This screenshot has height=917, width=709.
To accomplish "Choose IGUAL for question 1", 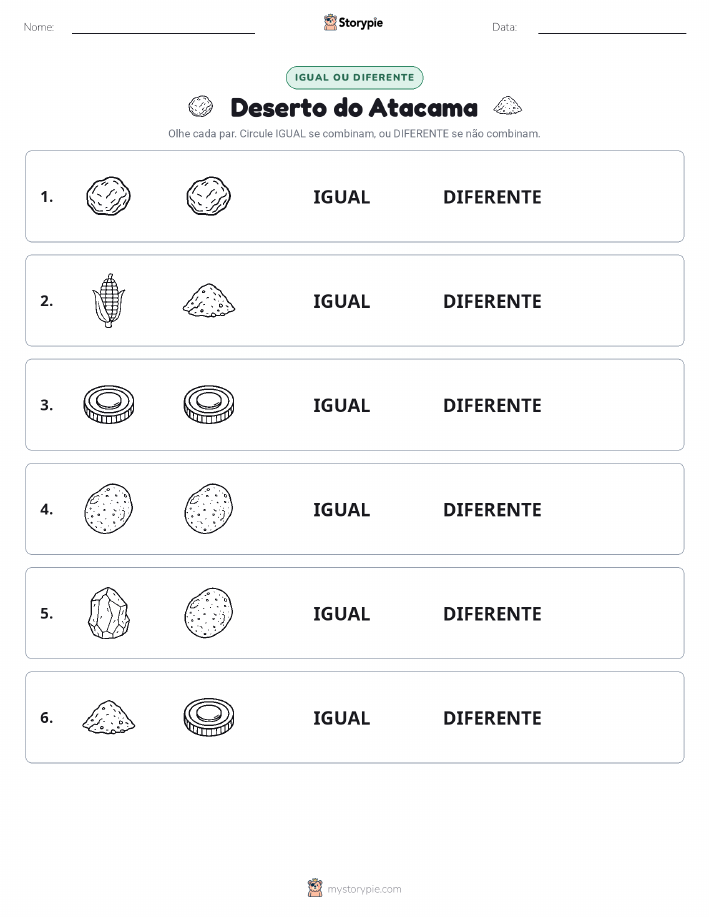I will click(x=342, y=197).
